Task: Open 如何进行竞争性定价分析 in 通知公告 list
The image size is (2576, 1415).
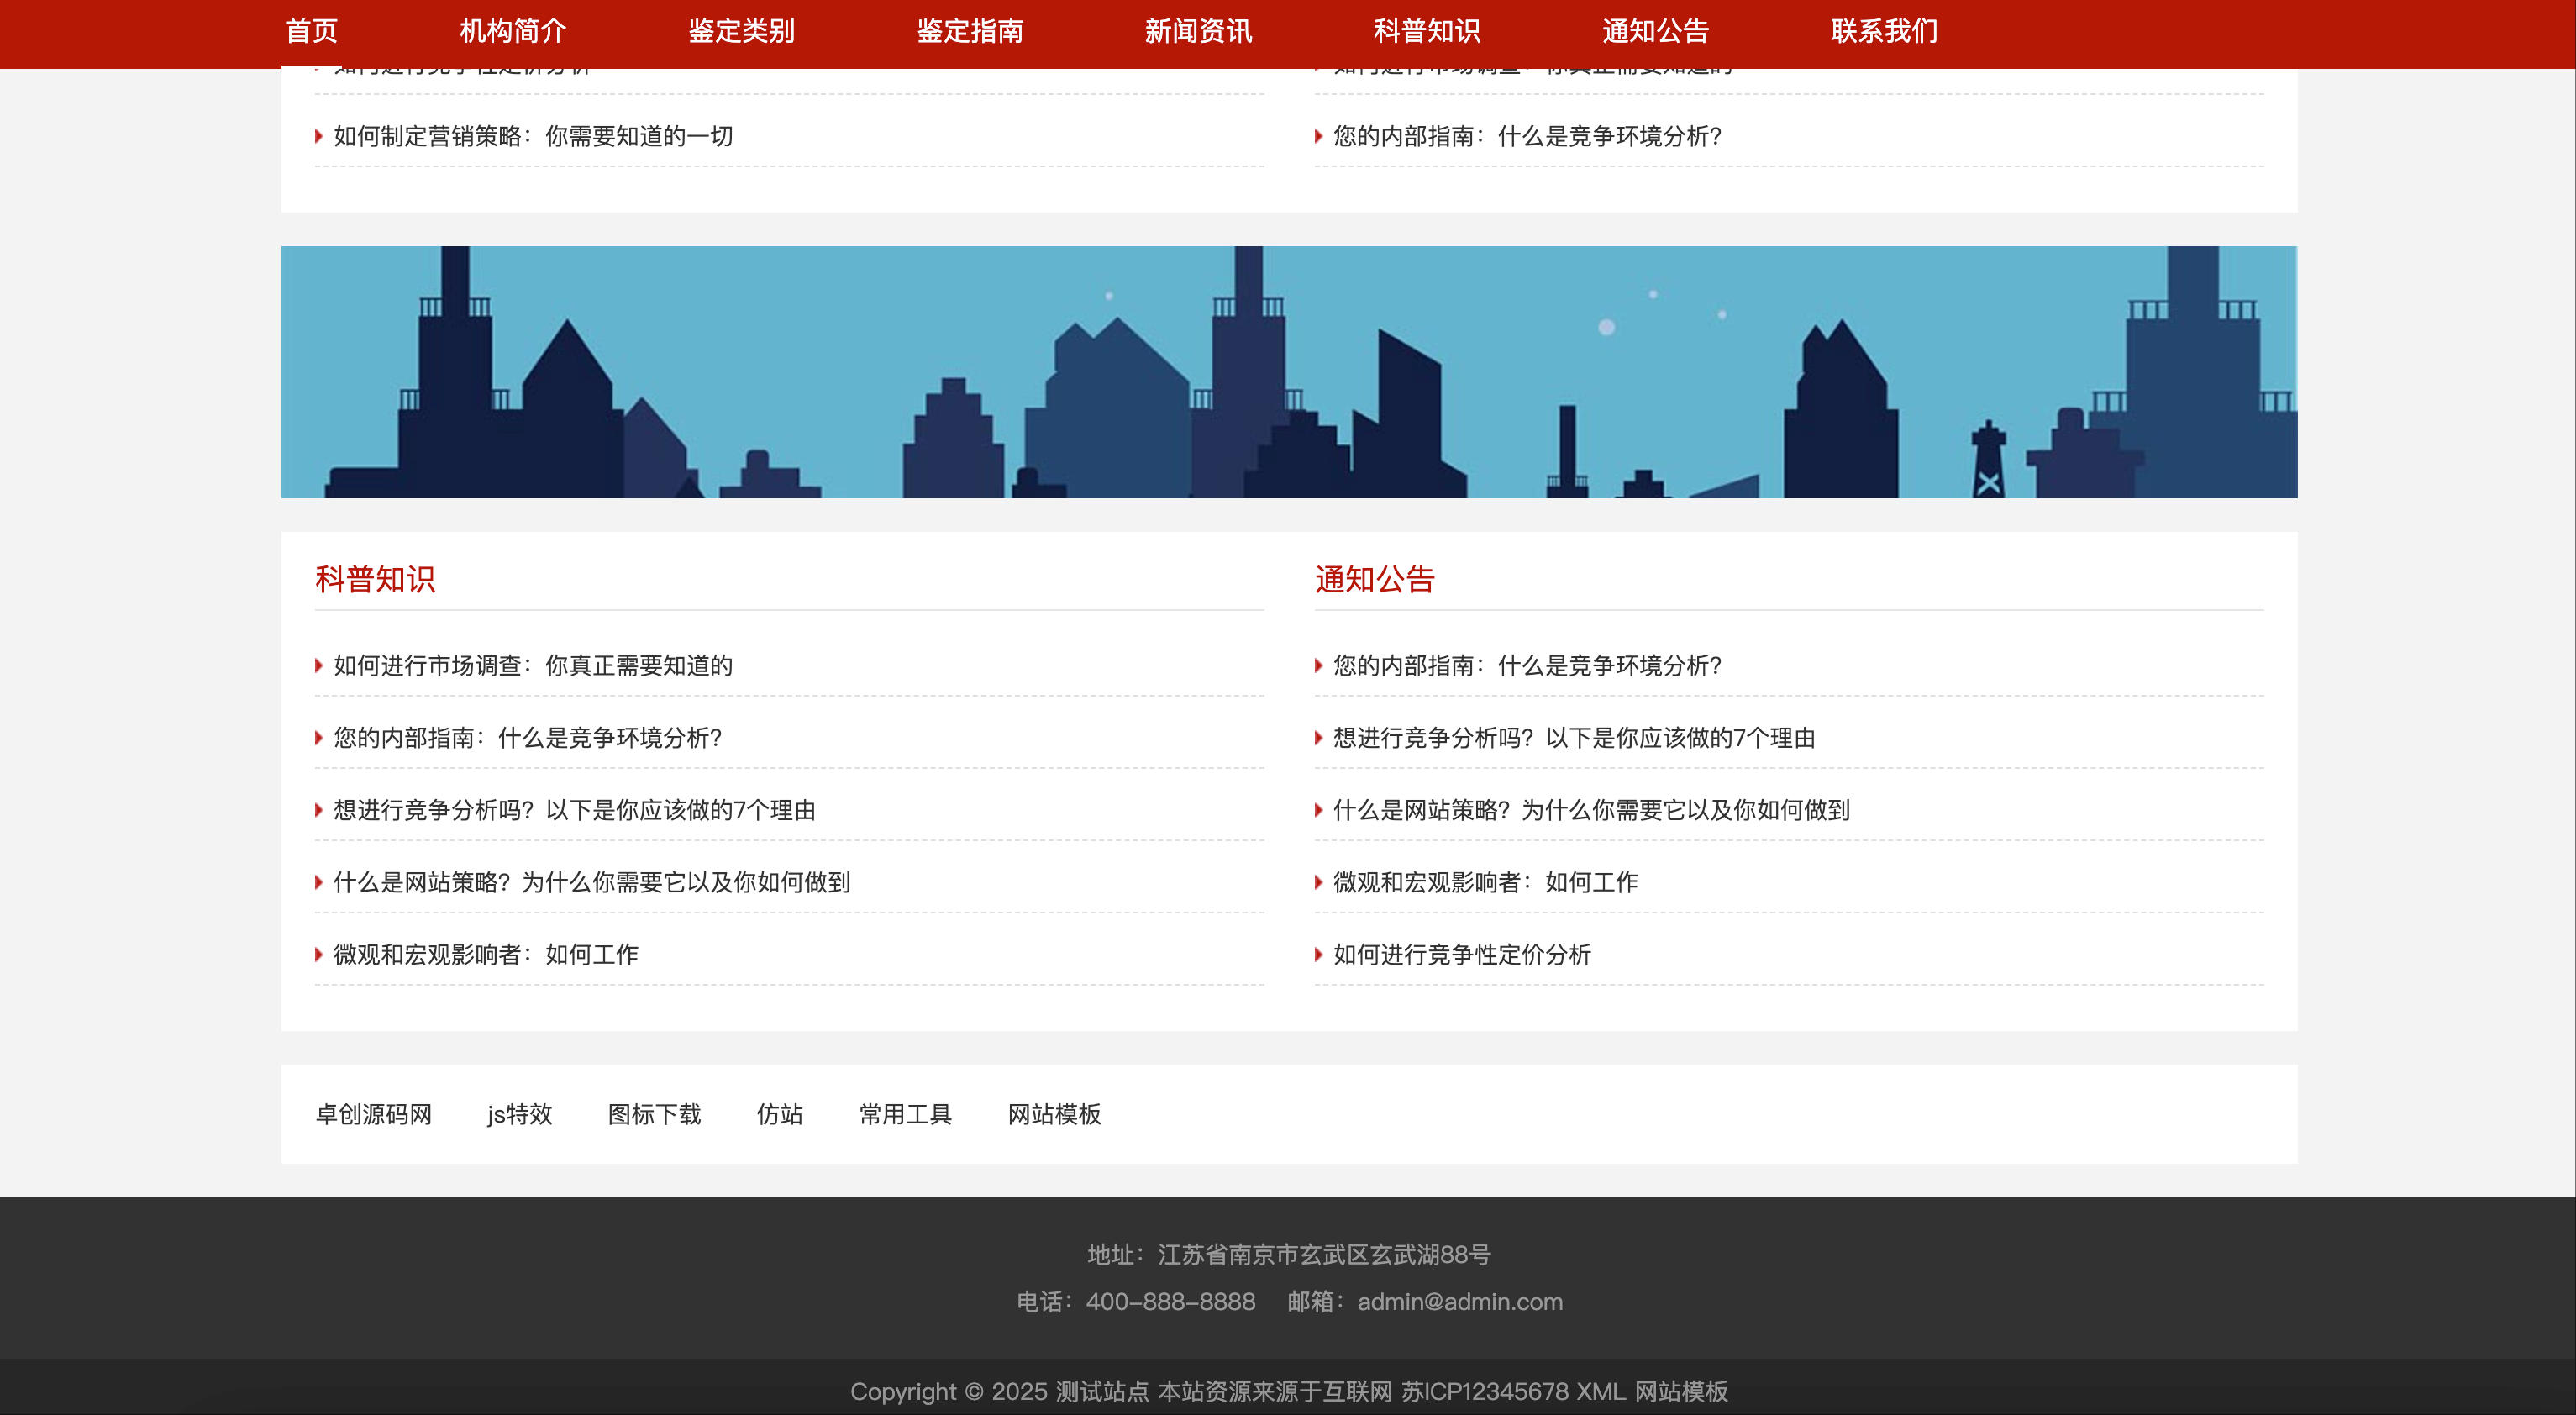Action: pos(1462,955)
